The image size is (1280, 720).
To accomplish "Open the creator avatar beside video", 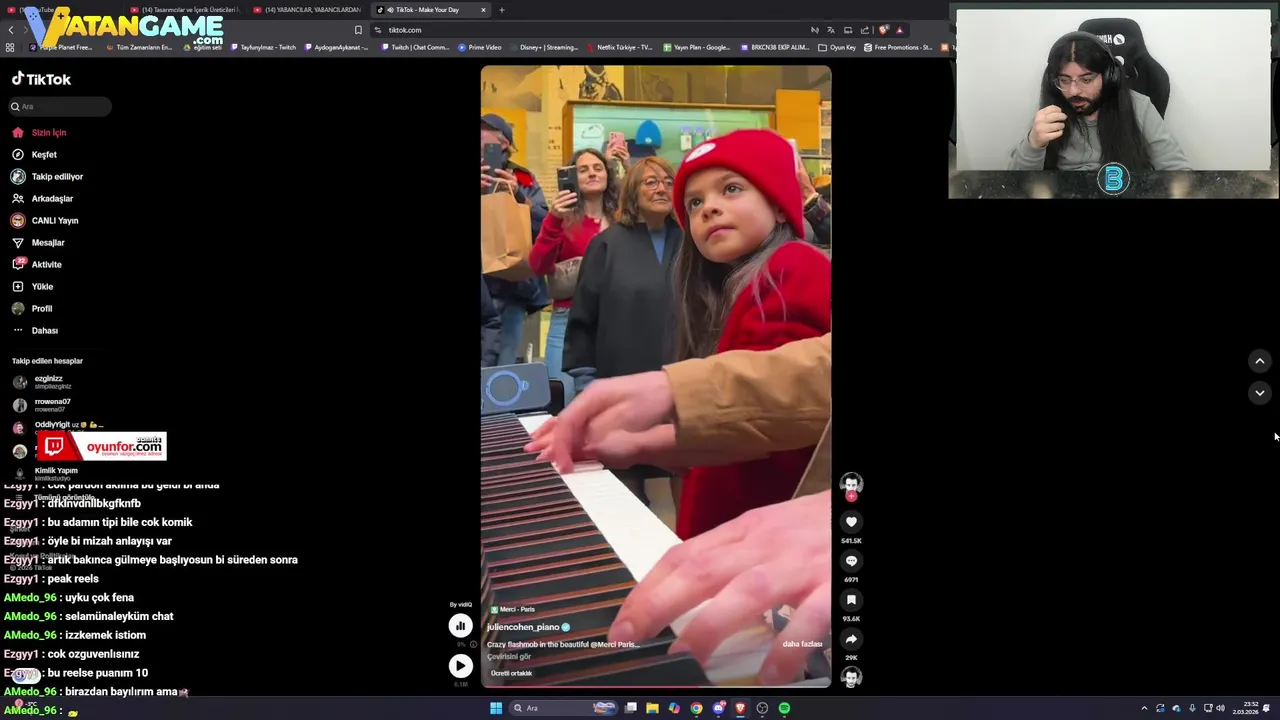I will [x=851, y=484].
